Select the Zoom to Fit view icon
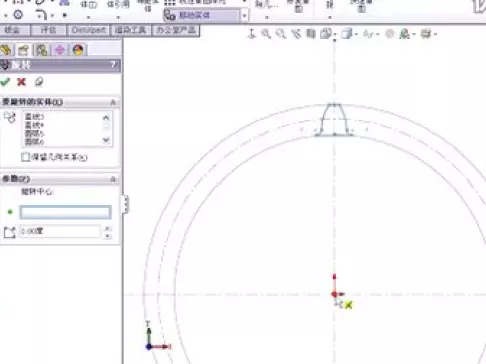The height and width of the screenshot is (364, 486). tap(266, 34)
